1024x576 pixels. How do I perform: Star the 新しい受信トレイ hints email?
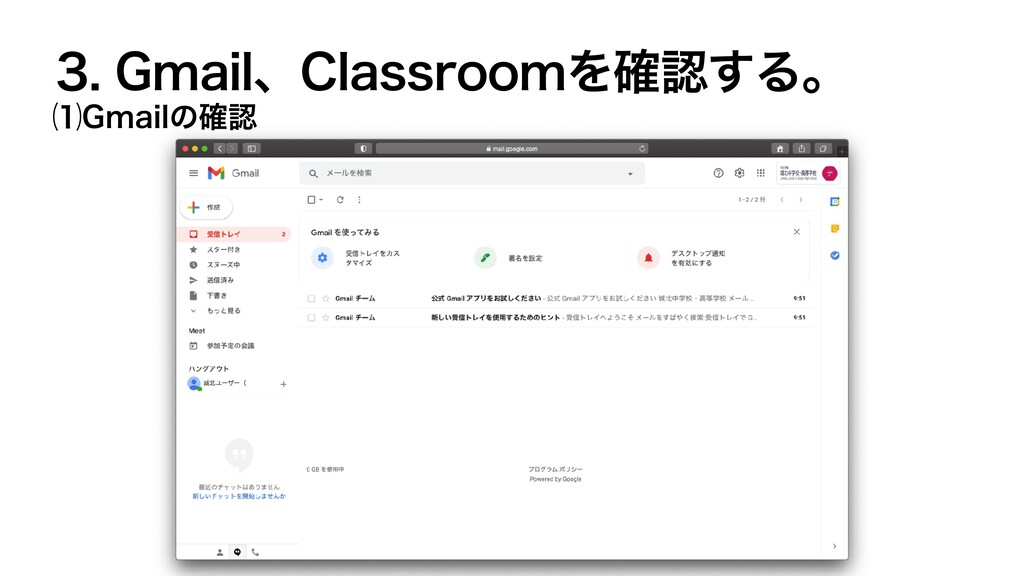click(326, 318)
